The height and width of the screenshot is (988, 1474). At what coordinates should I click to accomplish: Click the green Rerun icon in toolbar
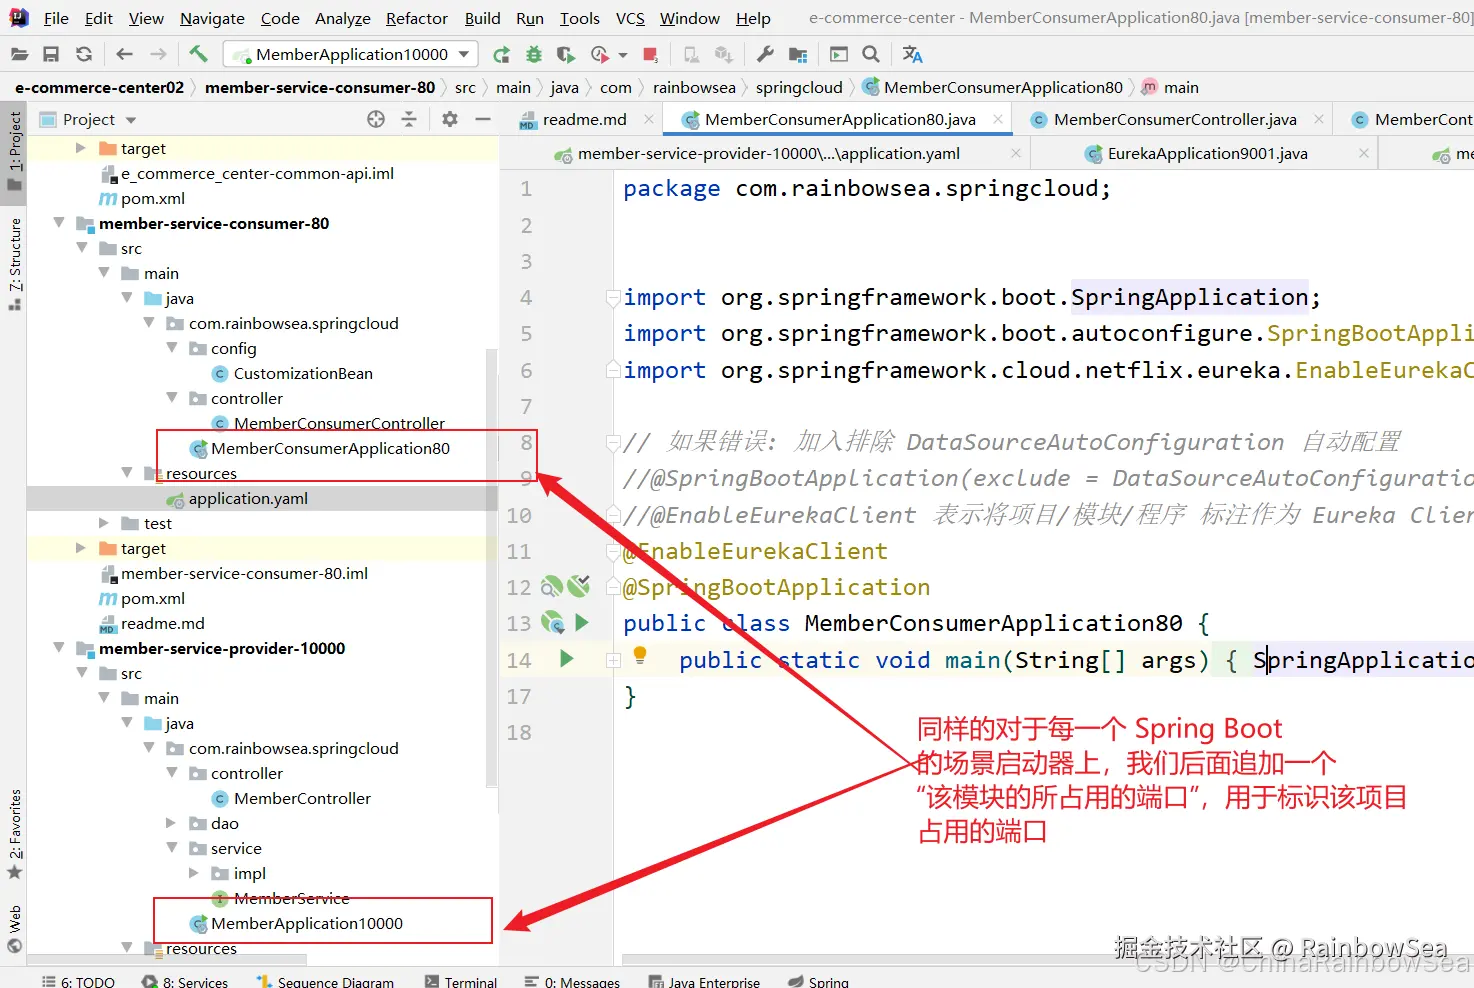[x=501, y=54]
